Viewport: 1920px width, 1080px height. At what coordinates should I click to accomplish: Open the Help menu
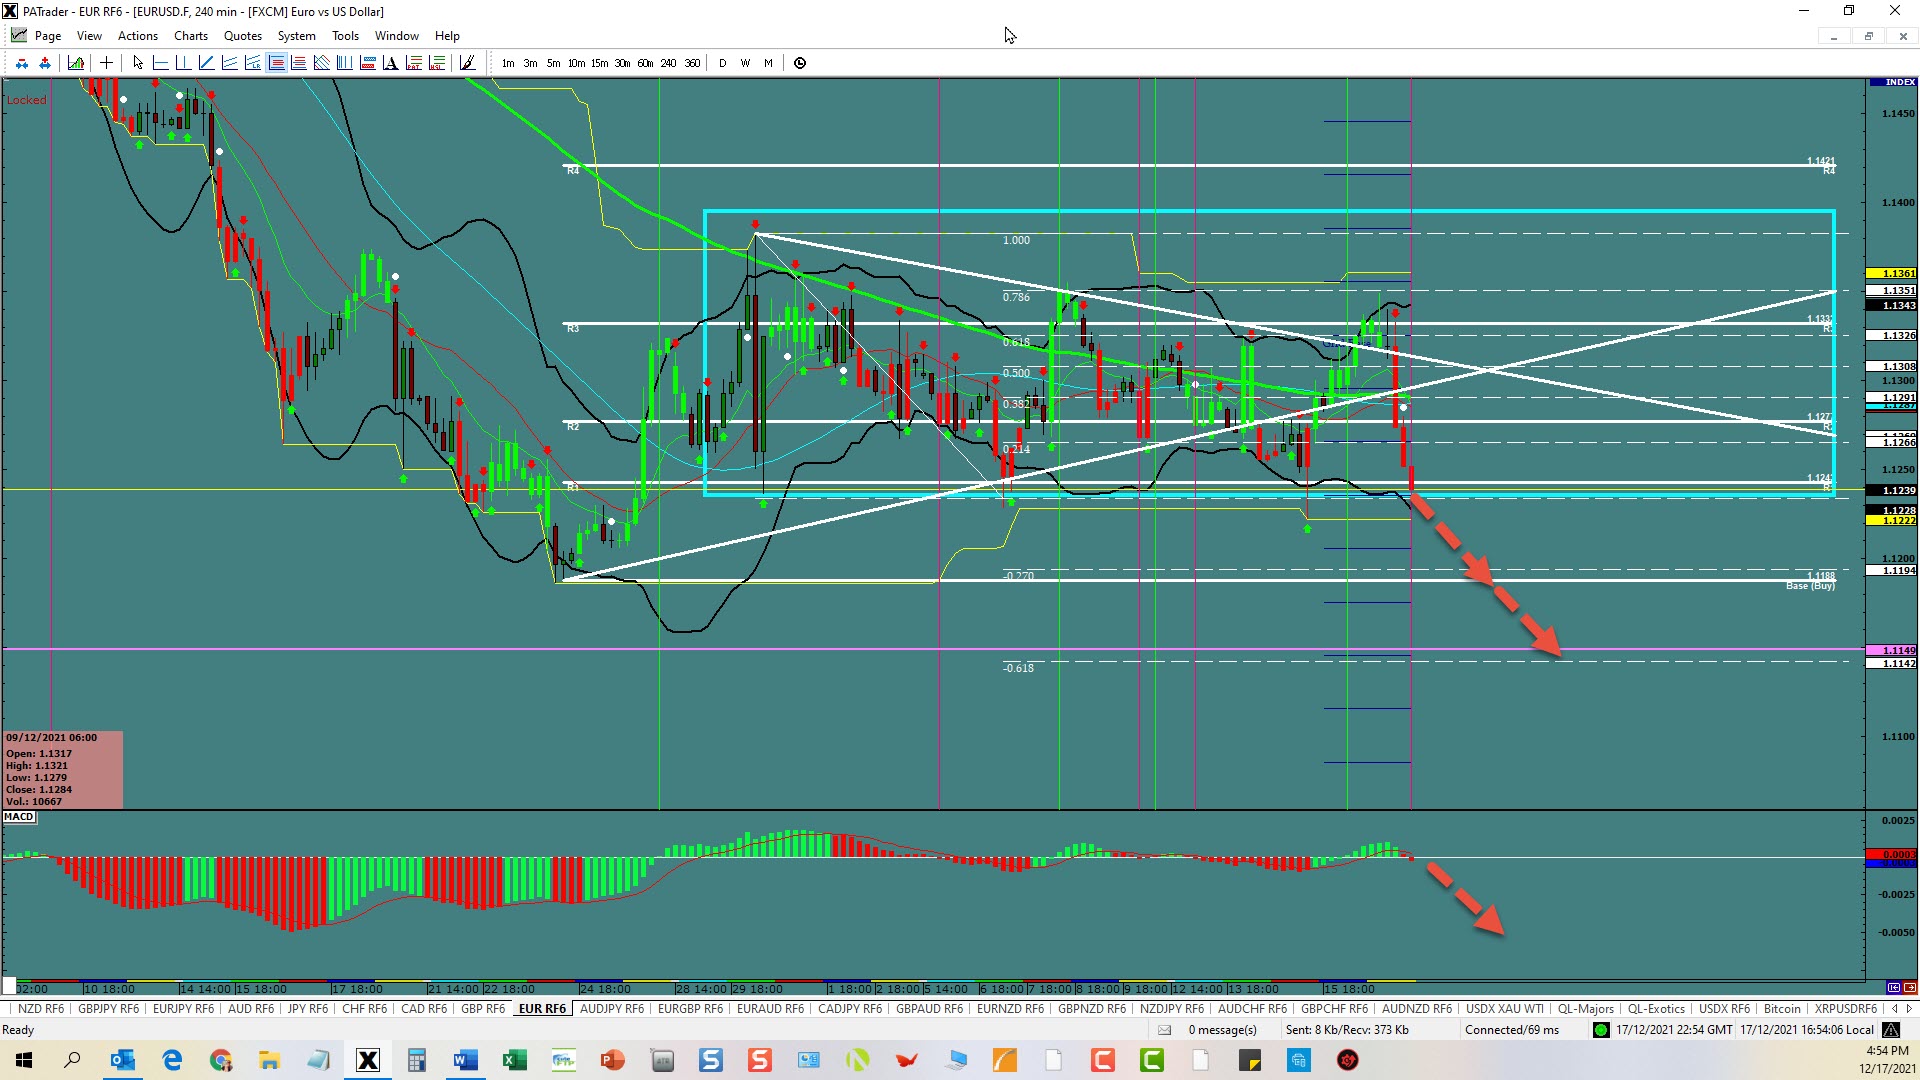pos(447,35)
